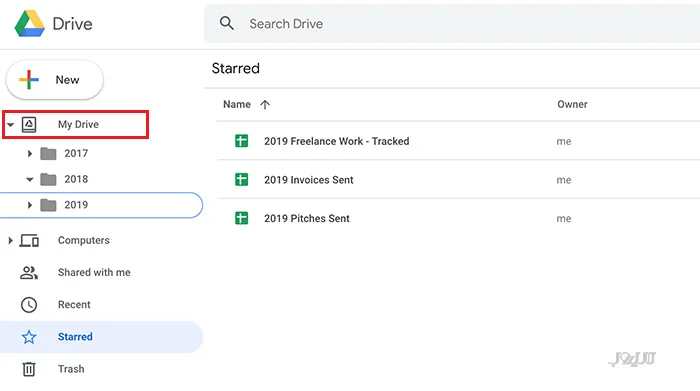Toggle the sort direction arrow
The width and height of the screenshot is (700, 391).
[x=265, y=104]
